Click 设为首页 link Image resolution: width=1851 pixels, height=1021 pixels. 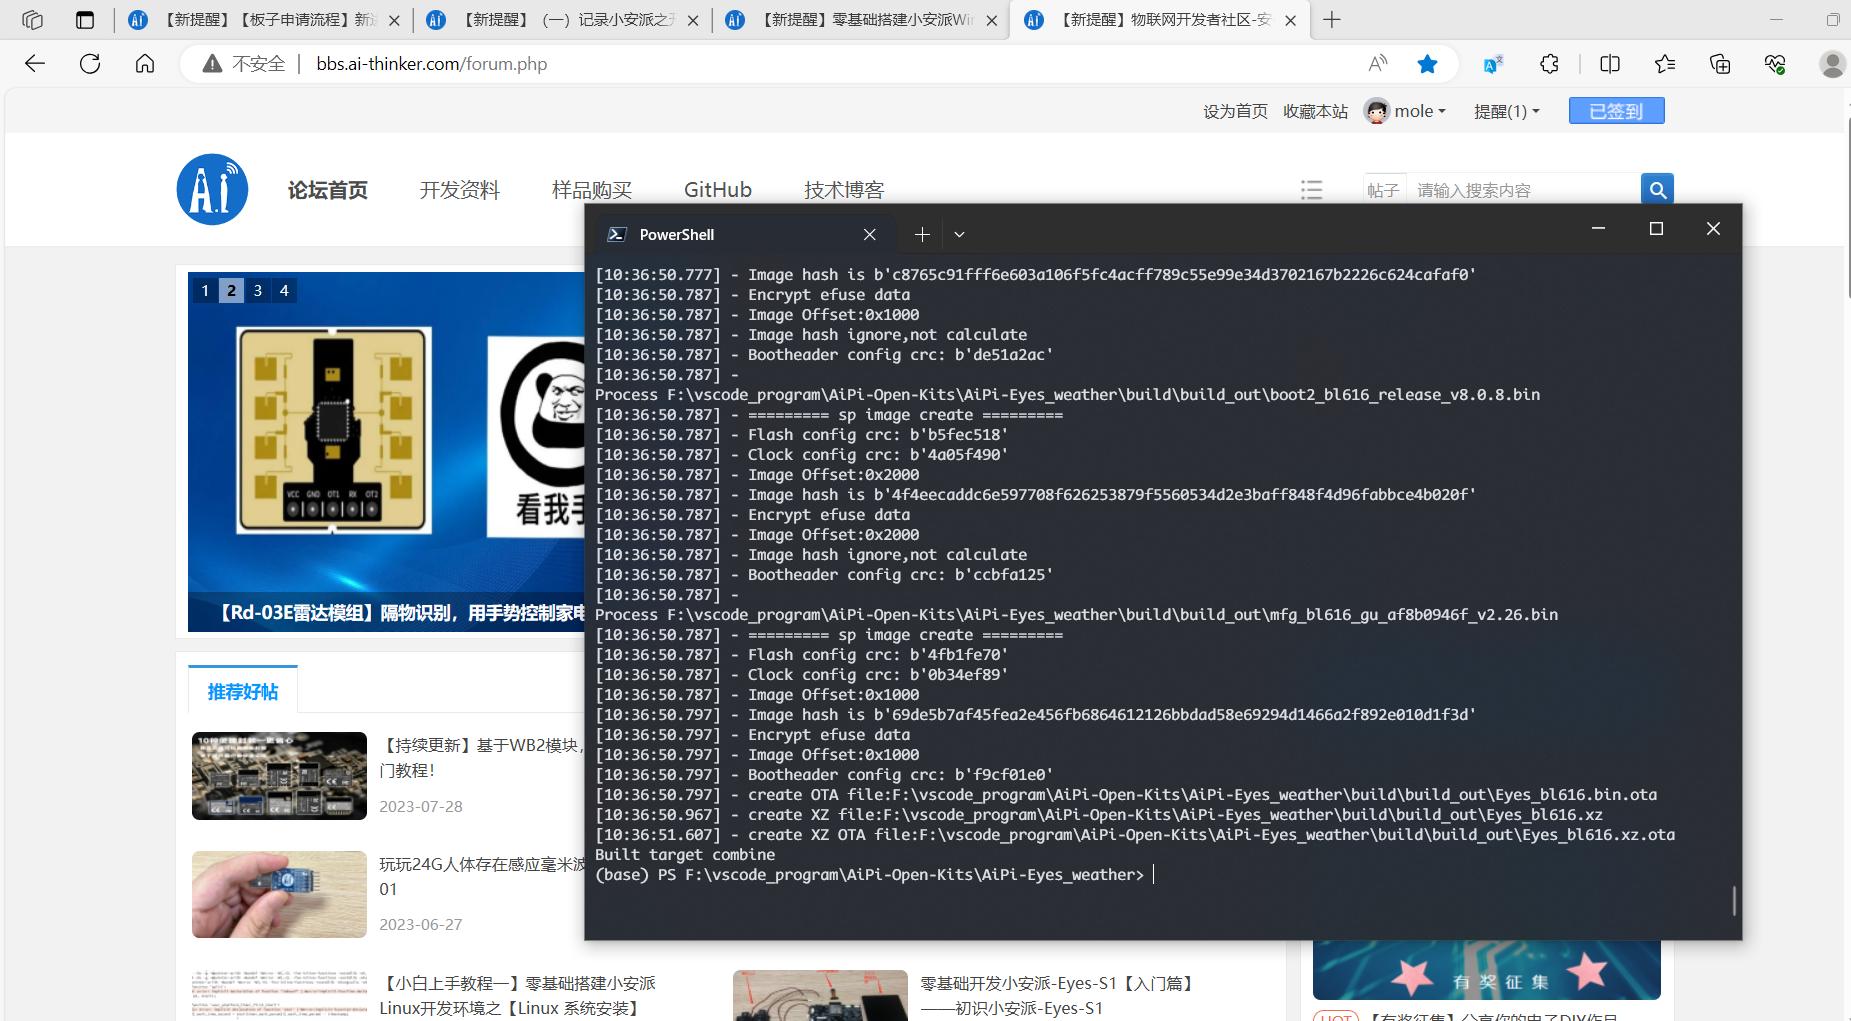point(1235,111)
